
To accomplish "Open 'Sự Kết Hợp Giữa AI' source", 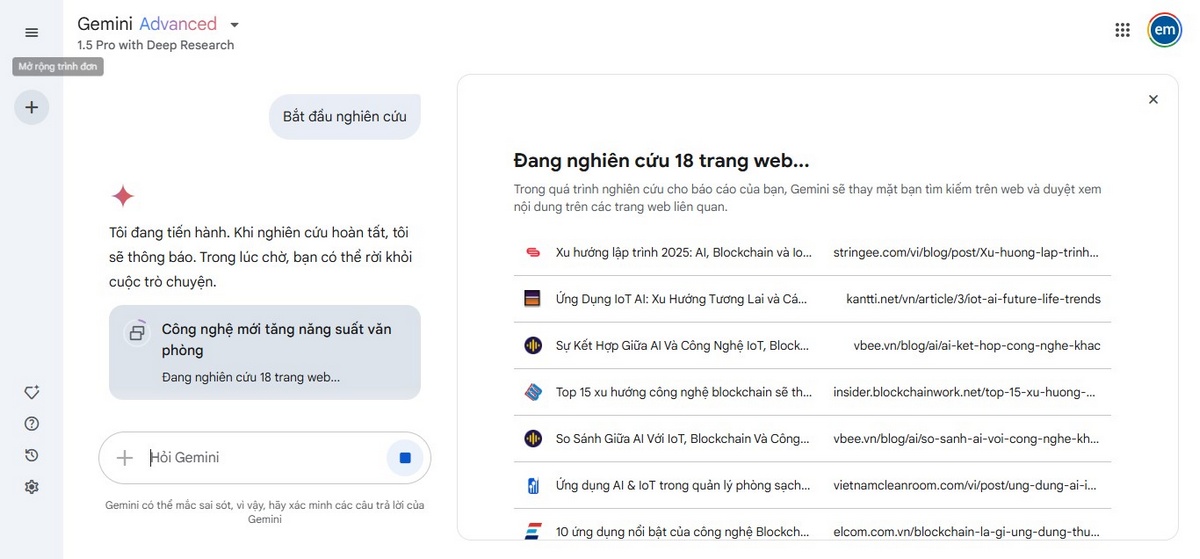I will pos(682,345).
